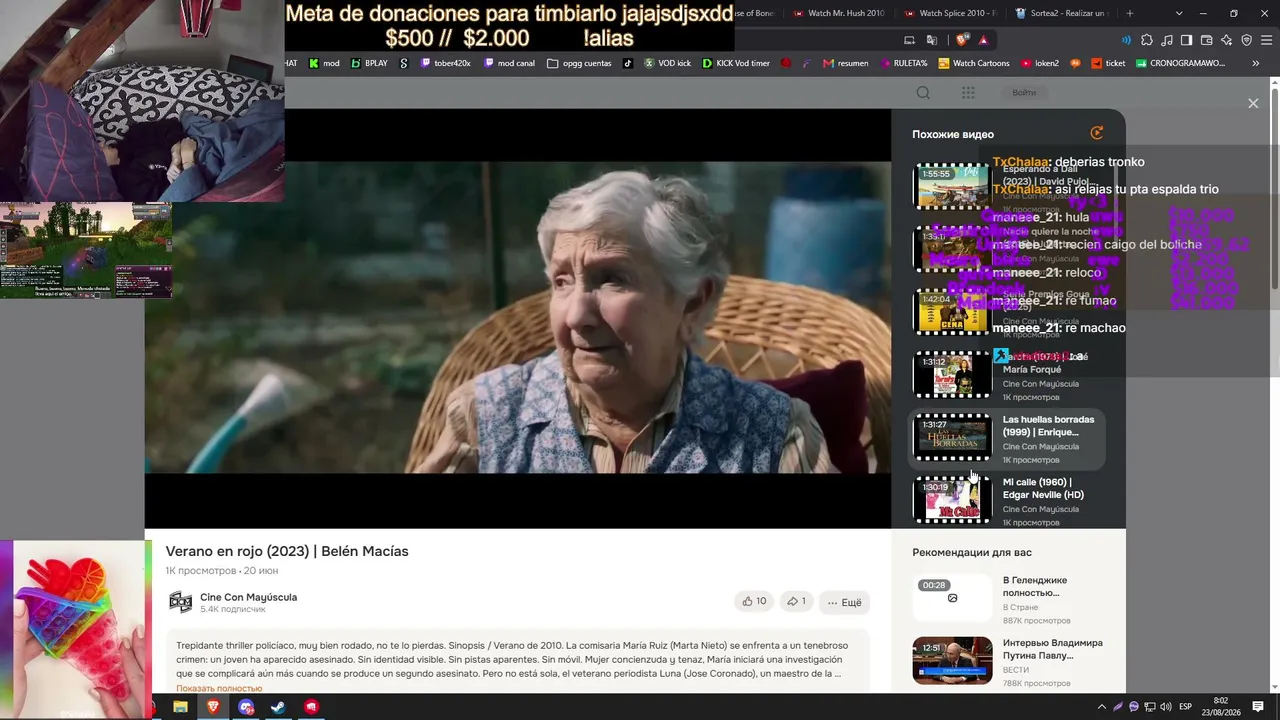This screenshot has height=720, width=1280.
Task: Open the Mi calle (1960) video title
Action: coord(1043,488)
